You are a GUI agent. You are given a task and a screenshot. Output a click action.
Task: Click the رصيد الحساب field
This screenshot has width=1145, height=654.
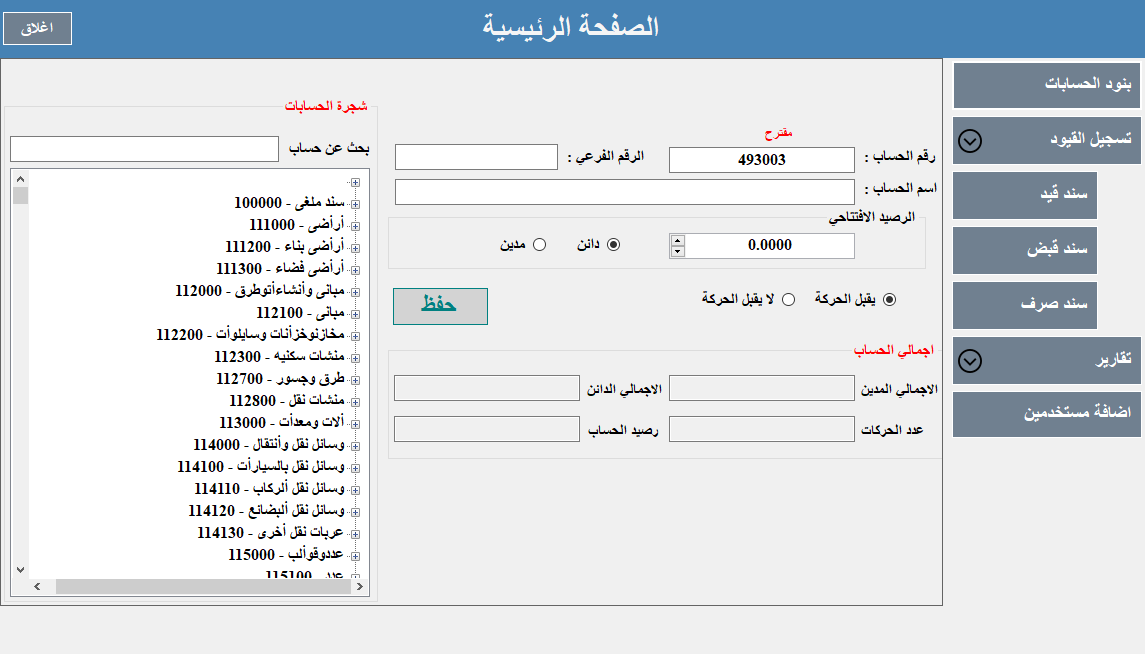[487, 429]
